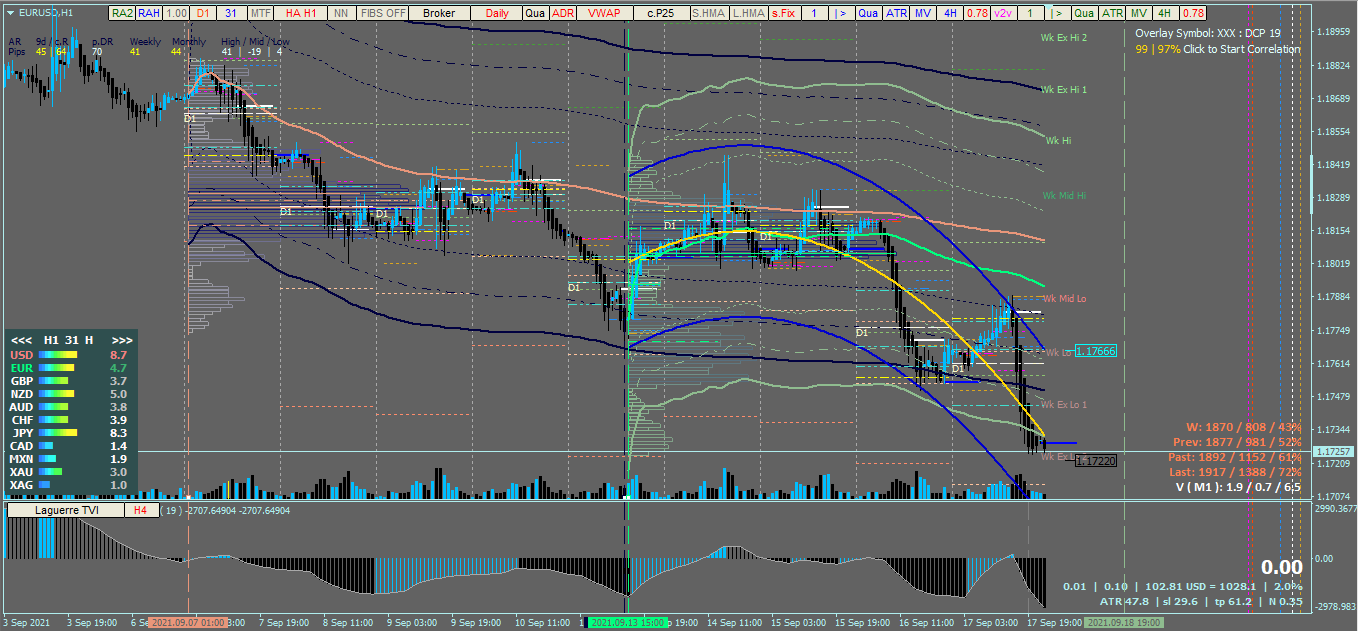Viewport: 1359px width, 631px height.
Task: Click the 1.17666 price label
Action: (x=1095, y=351)
